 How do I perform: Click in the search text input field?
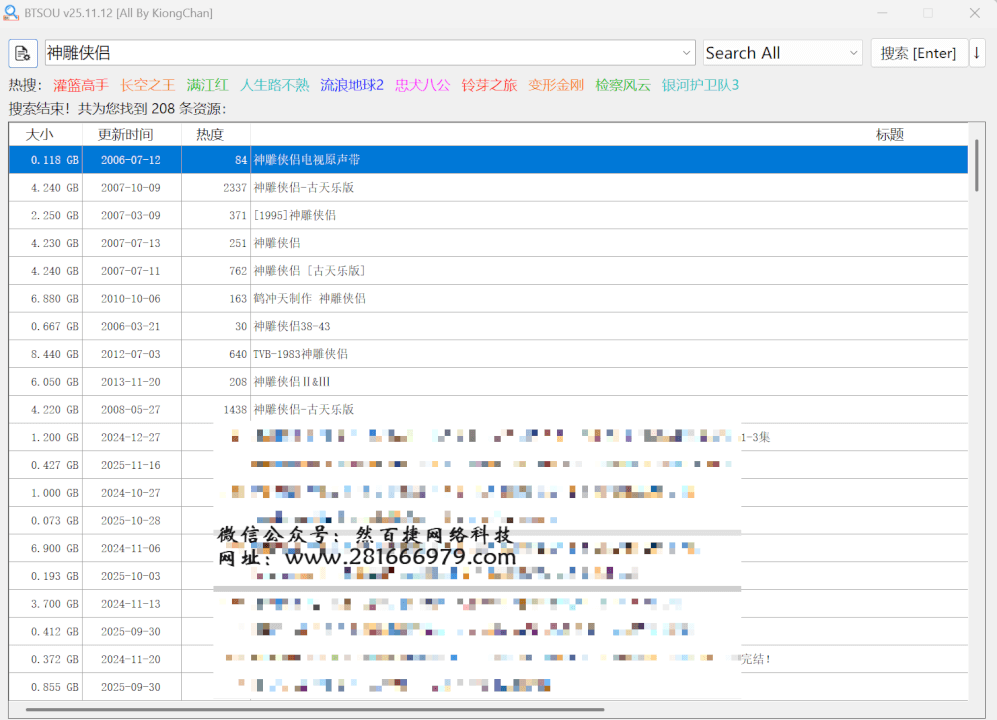click(360, 53)
